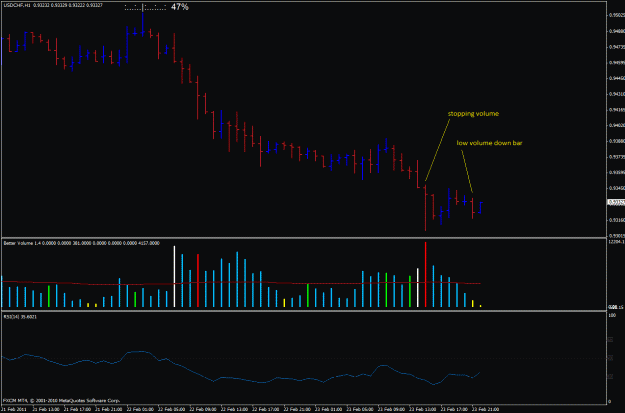Click the 22 Feb 13:00 time label
625x413 pixels.
tap(234, 409)
